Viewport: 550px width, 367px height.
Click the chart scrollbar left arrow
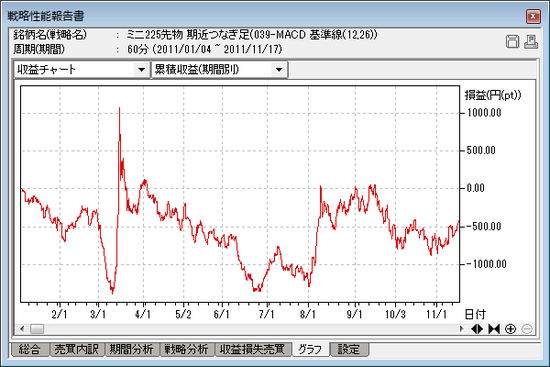tap(22, 329)
